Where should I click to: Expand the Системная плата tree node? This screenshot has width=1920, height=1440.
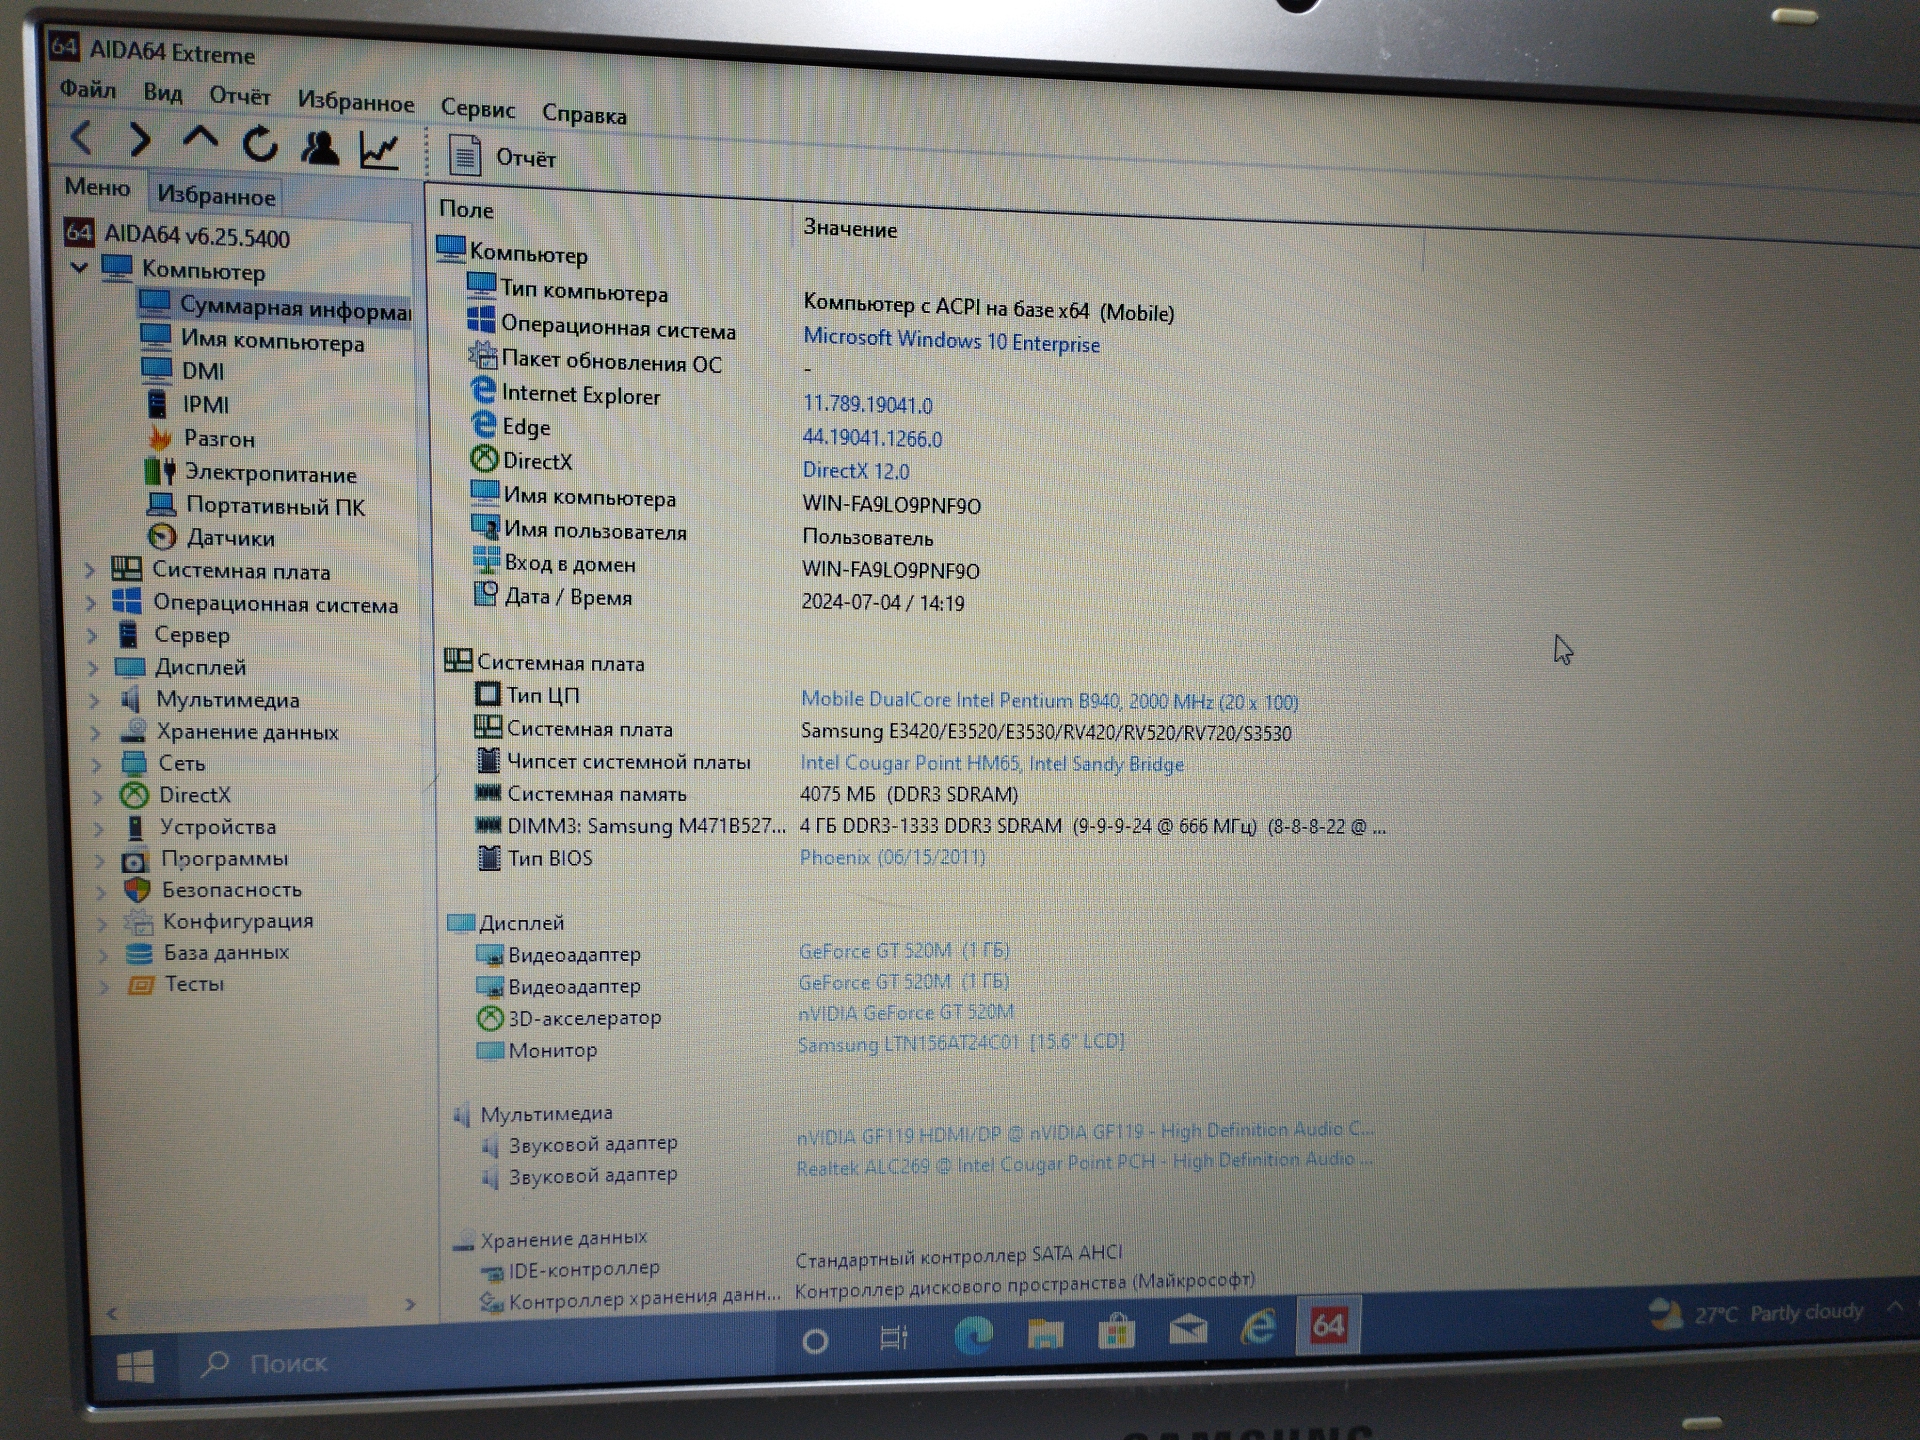90,571
